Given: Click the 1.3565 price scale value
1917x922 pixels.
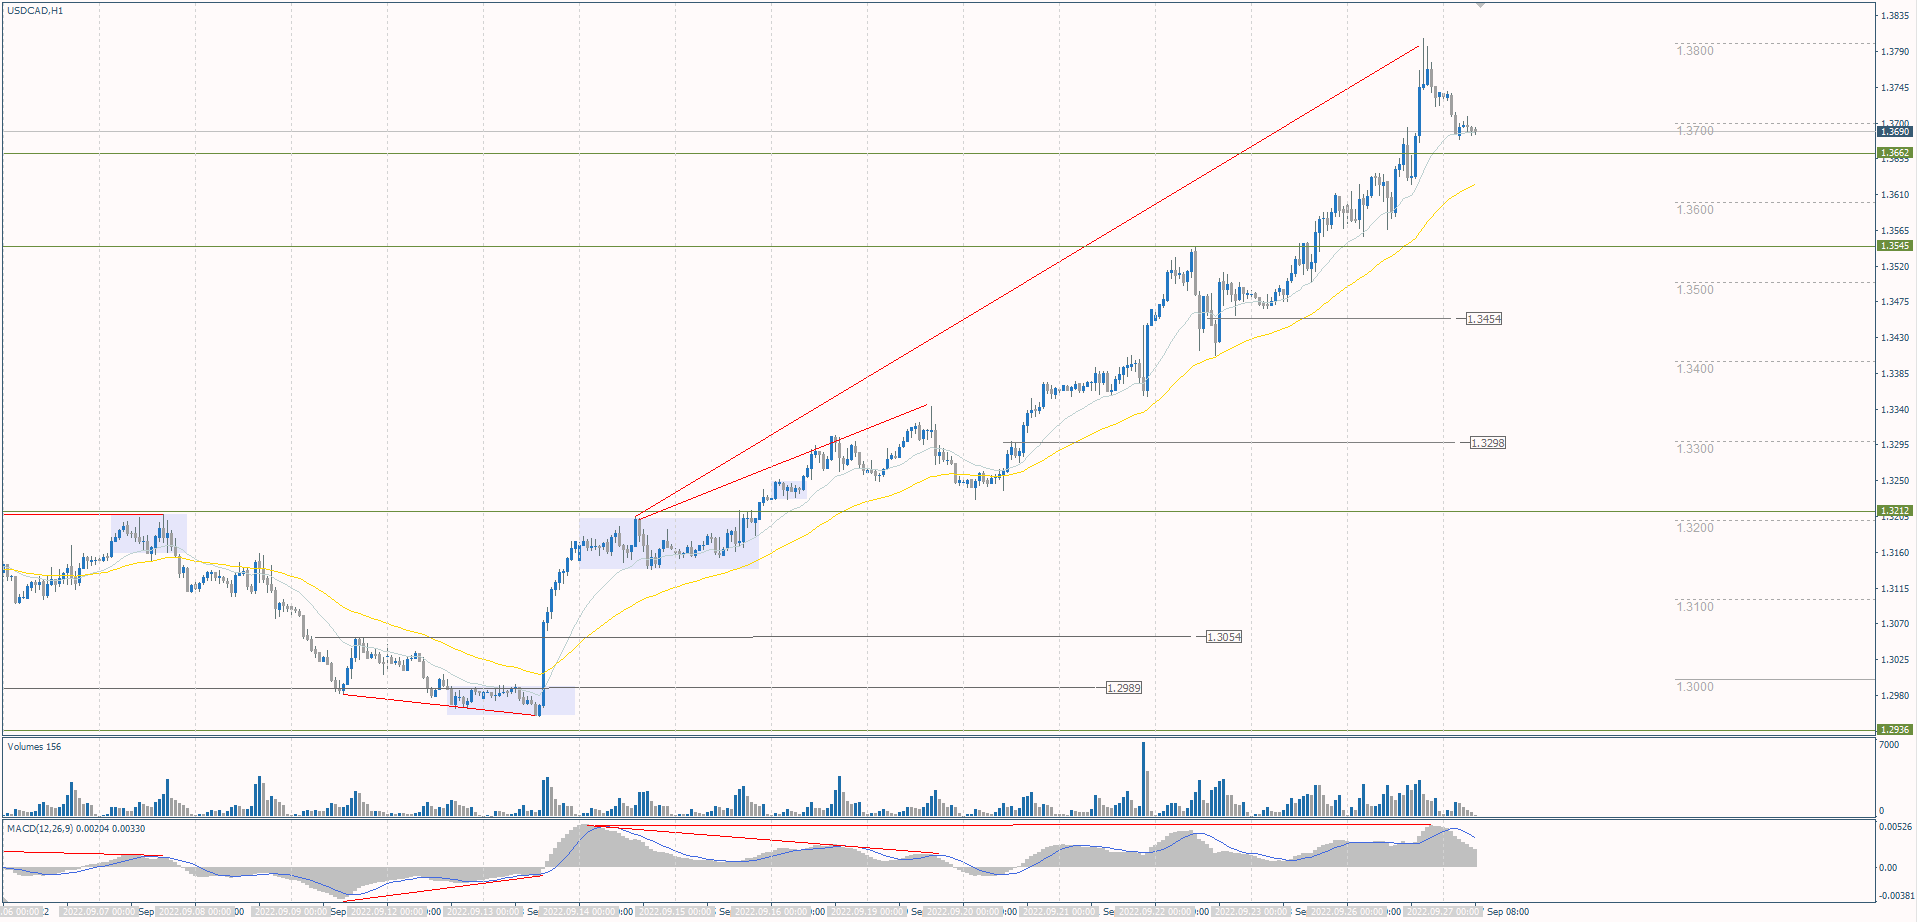Looking at the screenshot, I should [x=1895, y=231].
